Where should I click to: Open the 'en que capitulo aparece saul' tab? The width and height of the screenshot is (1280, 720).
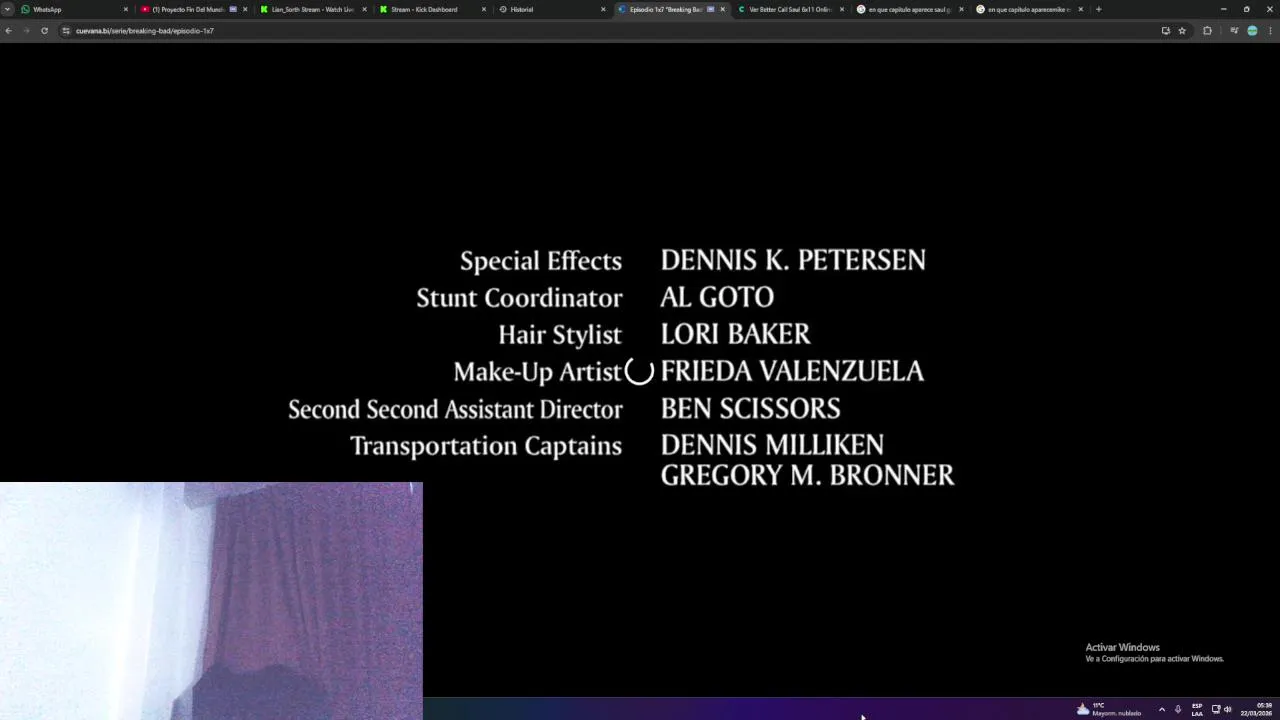pos(909,9)
